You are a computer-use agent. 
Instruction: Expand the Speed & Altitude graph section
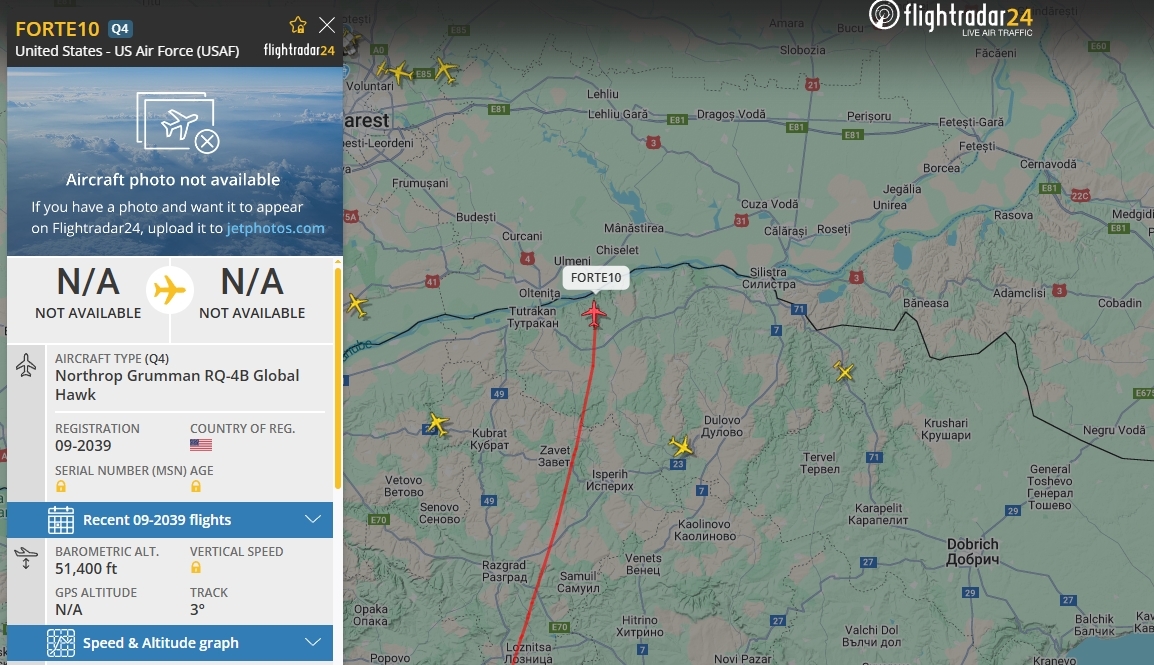[x=170, y=643]
